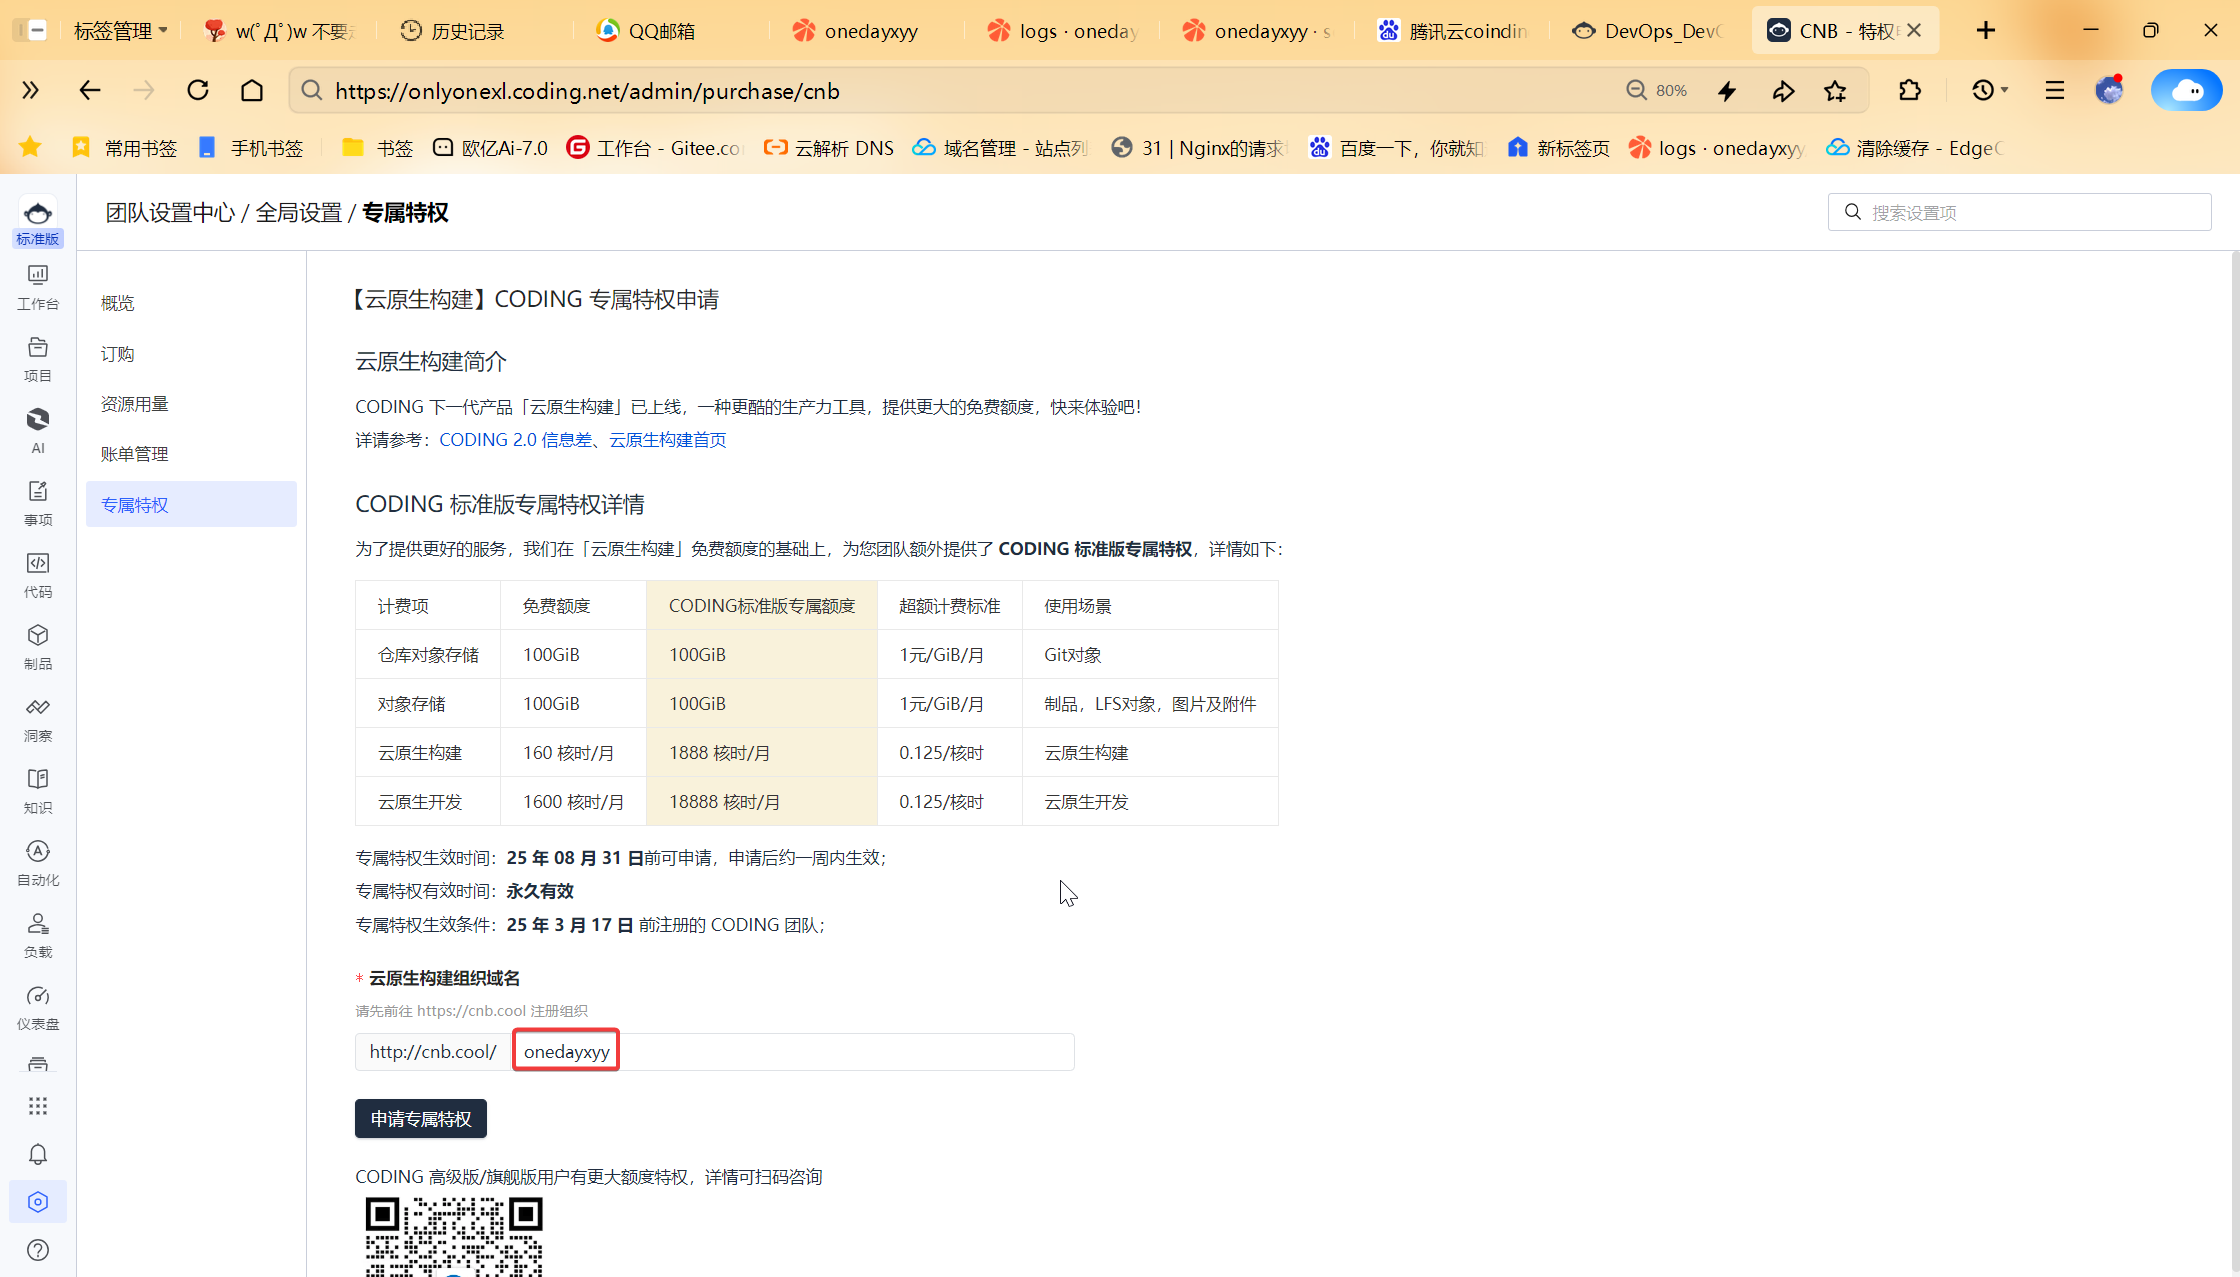
Task: Open the CODING 2.0 信息差 link
Action: [516, 440]
